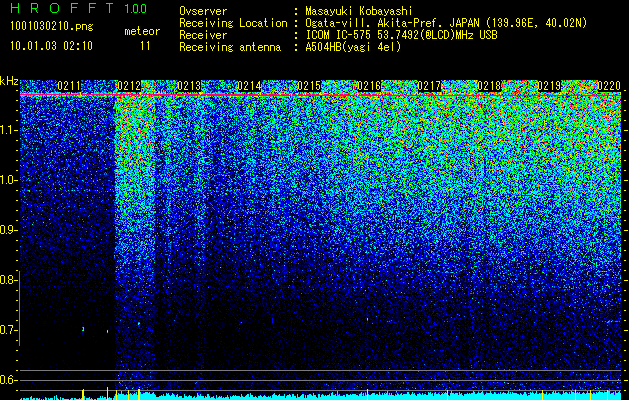Select the Ogata-vill. Akita-Pref. JAPAN location text

point(446,23)
